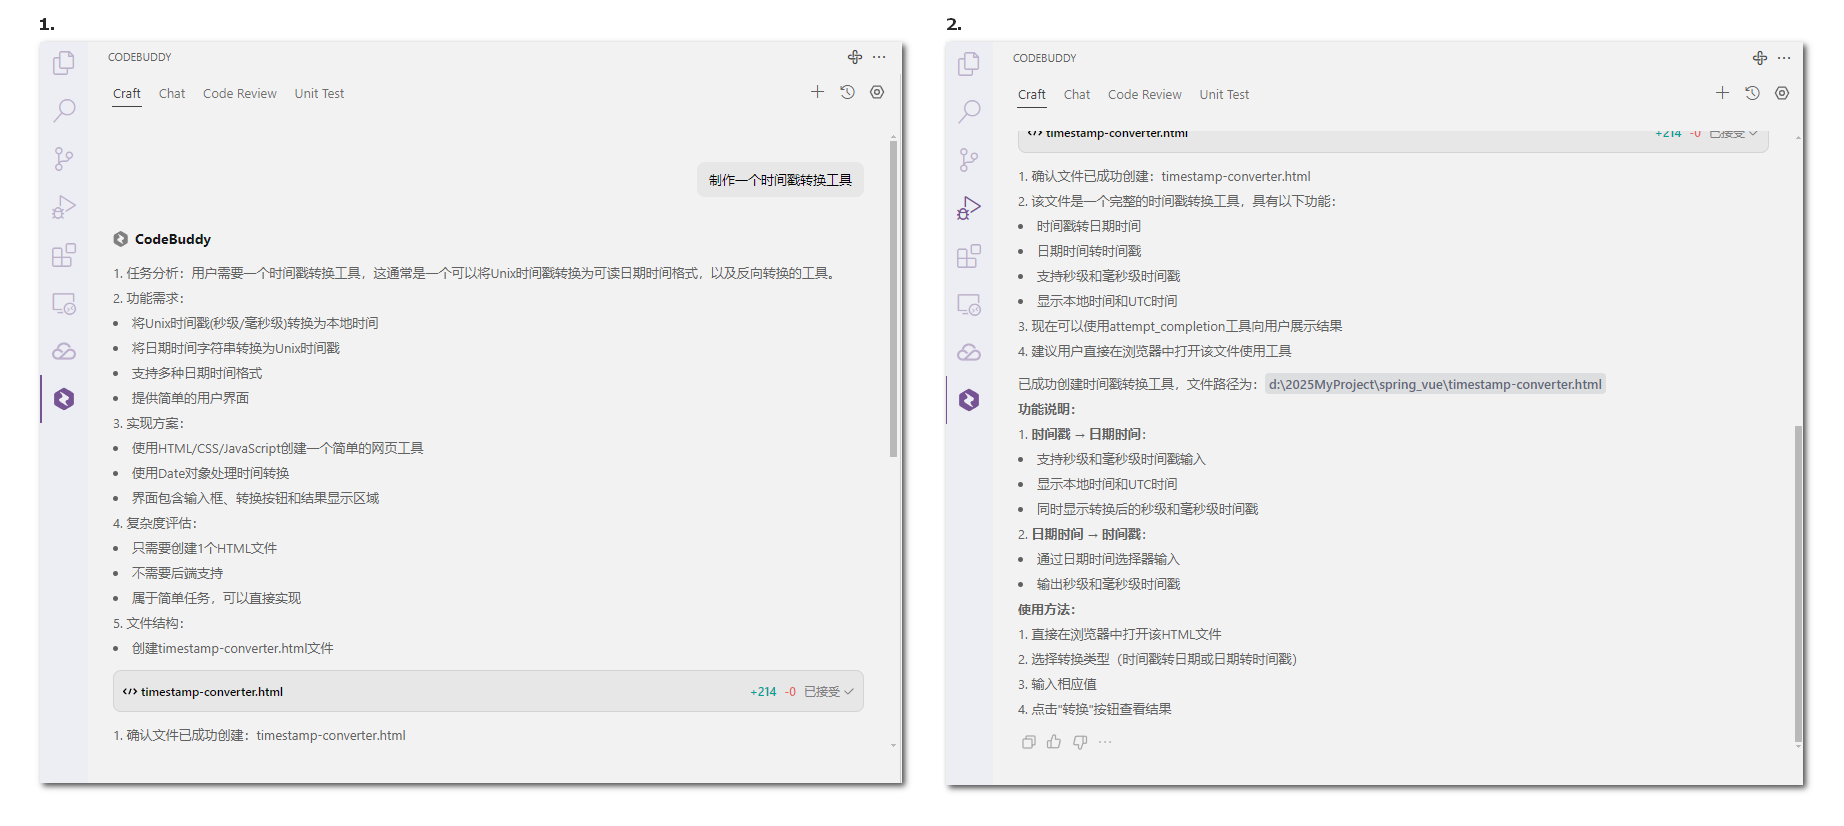The image size is (1844, 826).
Task: Switch to Unit Test tab in panel 1
Action: pyautogui.click(x=319, y=94)
